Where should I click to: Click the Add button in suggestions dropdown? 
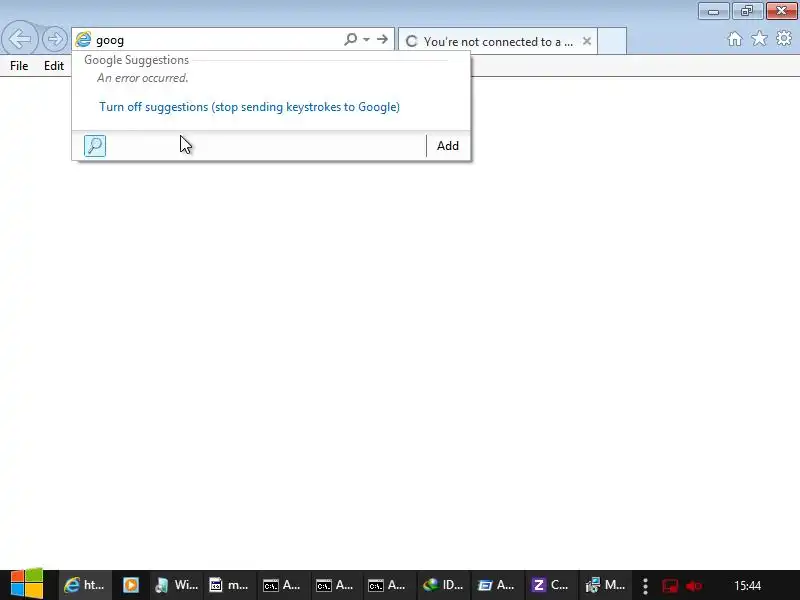[447, 146]
